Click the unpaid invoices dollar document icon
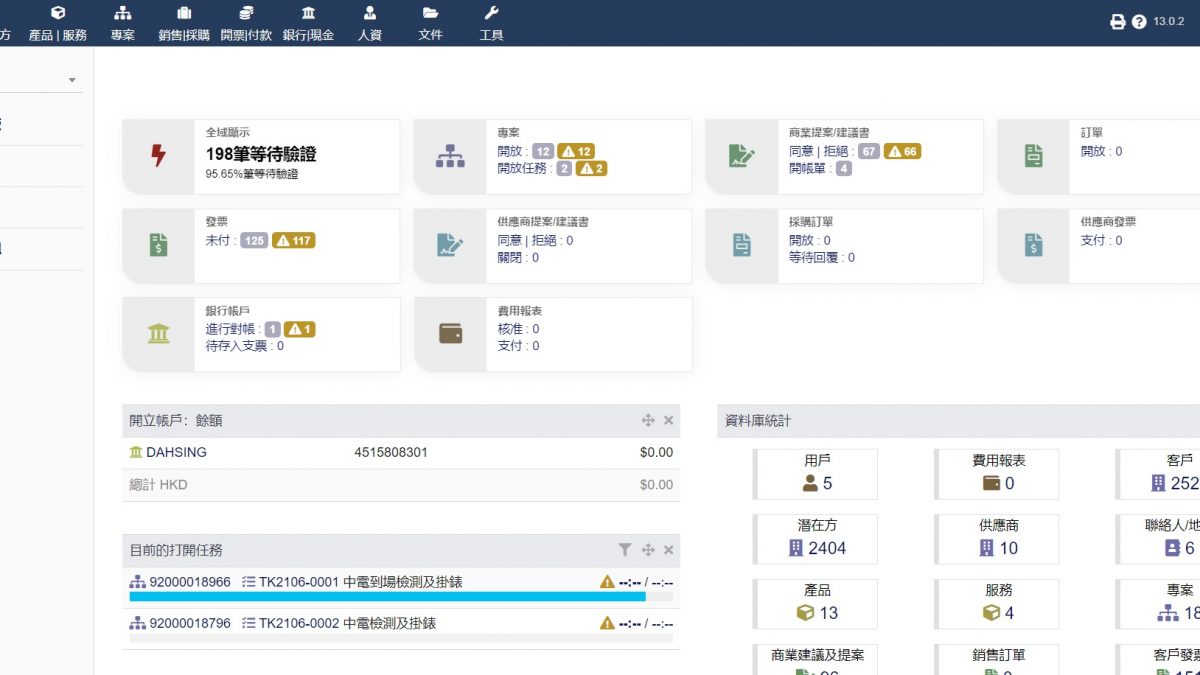 [x=158, y=245]
